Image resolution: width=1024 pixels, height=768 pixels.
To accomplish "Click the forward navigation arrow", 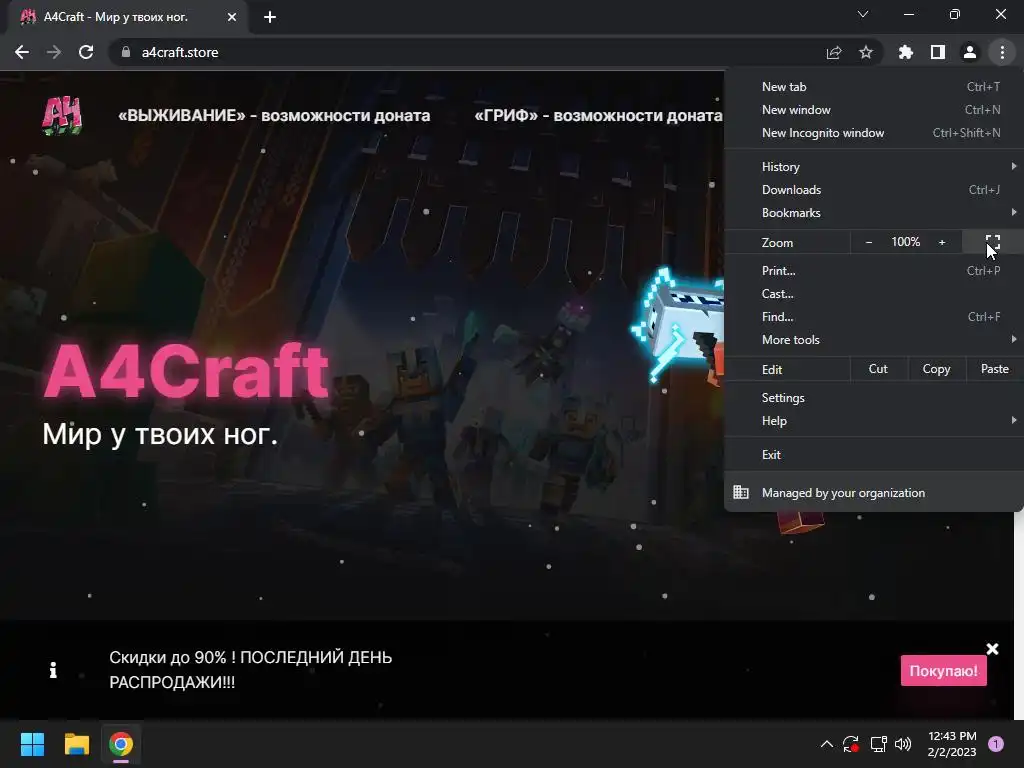I will pos(54,52).
